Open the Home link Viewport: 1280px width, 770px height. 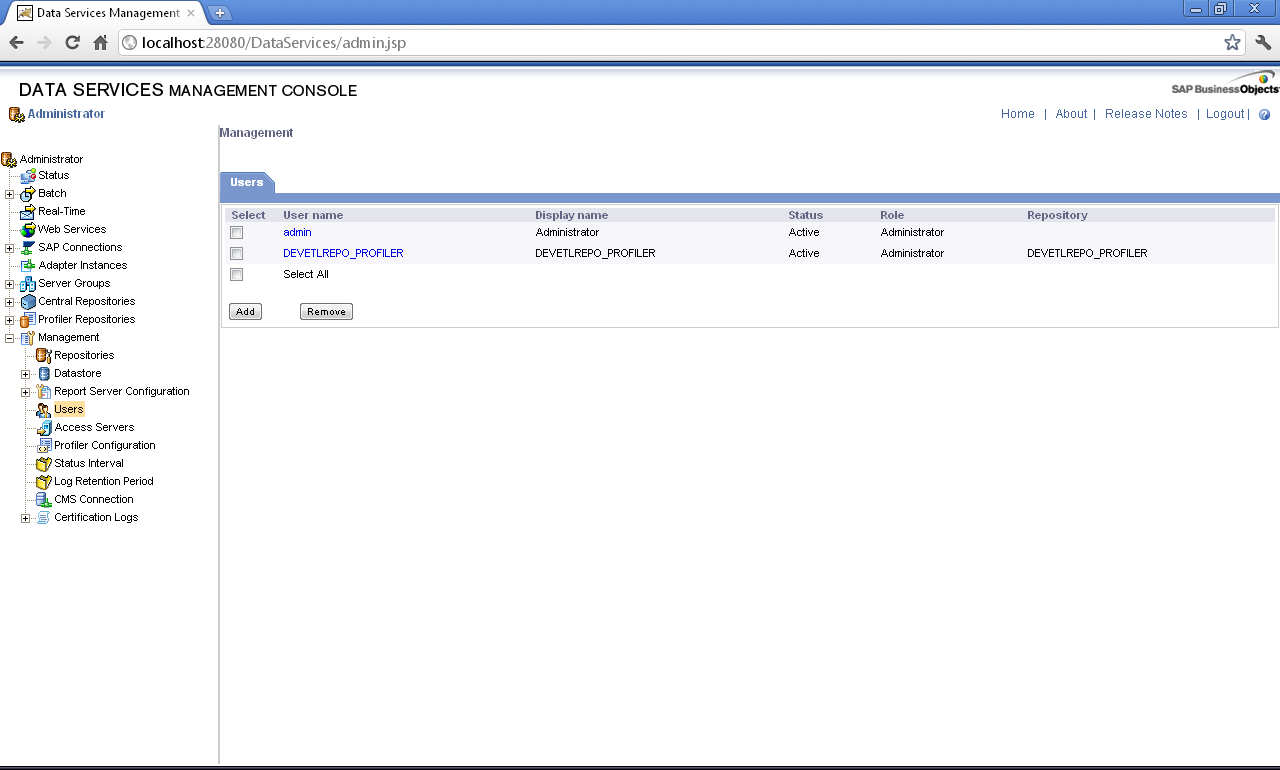coord(1018,114)
